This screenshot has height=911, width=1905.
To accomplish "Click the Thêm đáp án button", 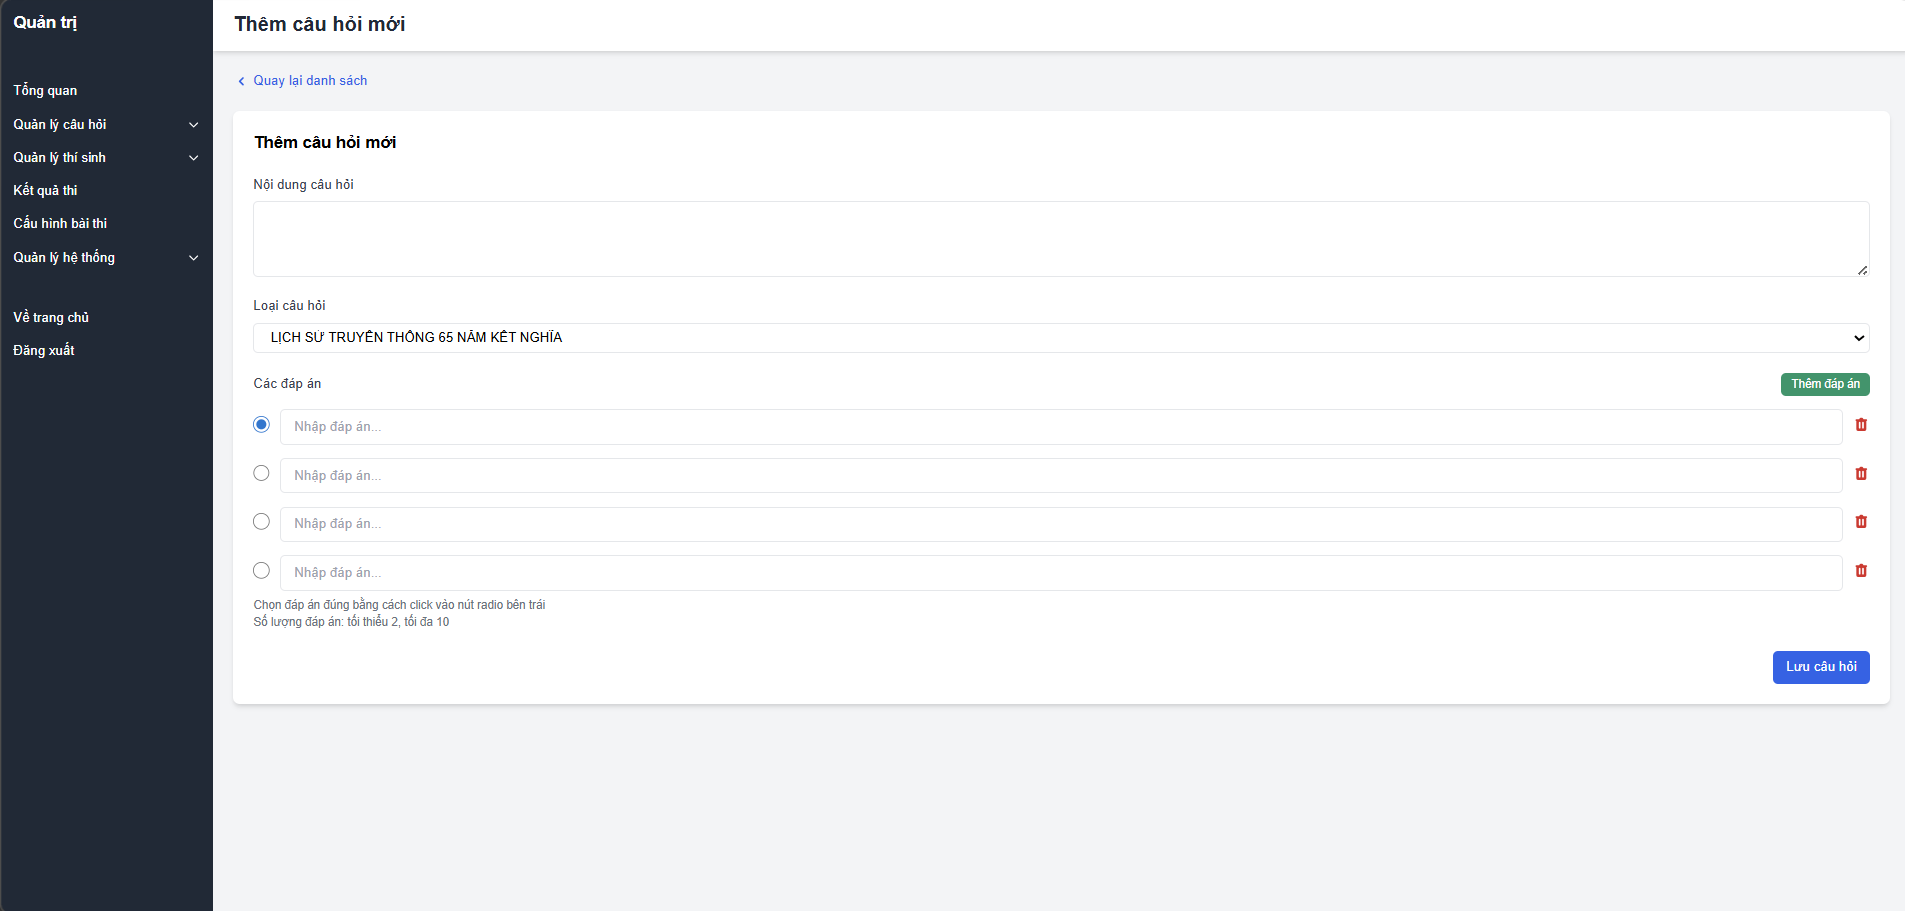I will (x=1824, y=384).
